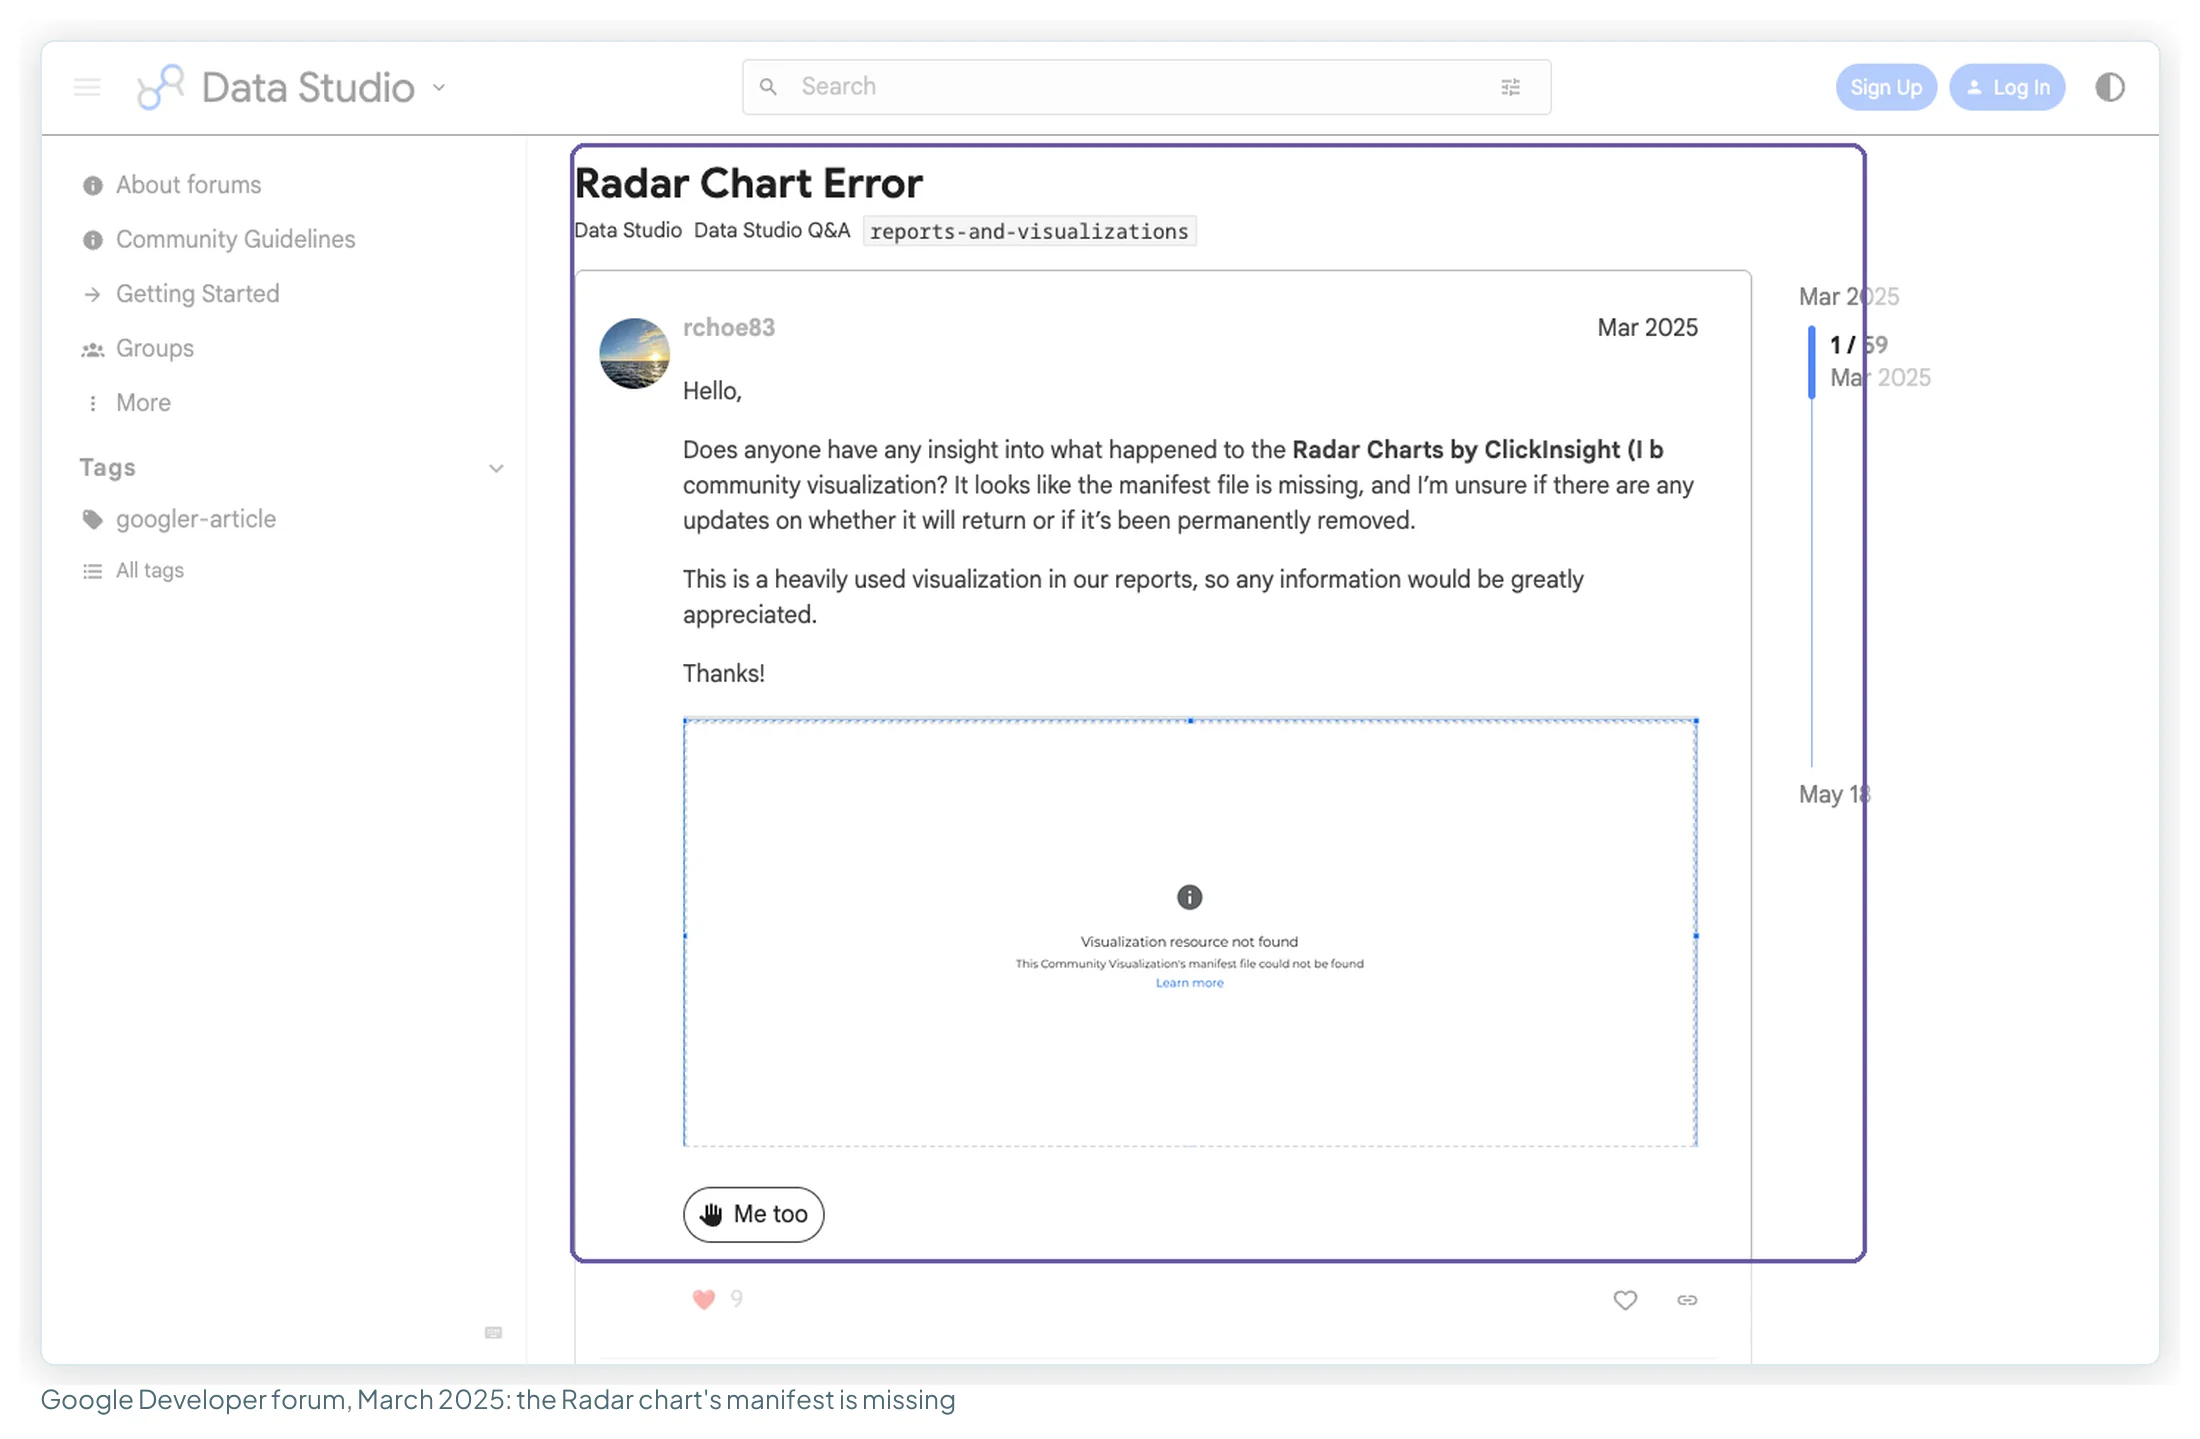Open the Data Studio Q&A category
This screenshot has width=2200, height=1439.
[x=772, y=230]
